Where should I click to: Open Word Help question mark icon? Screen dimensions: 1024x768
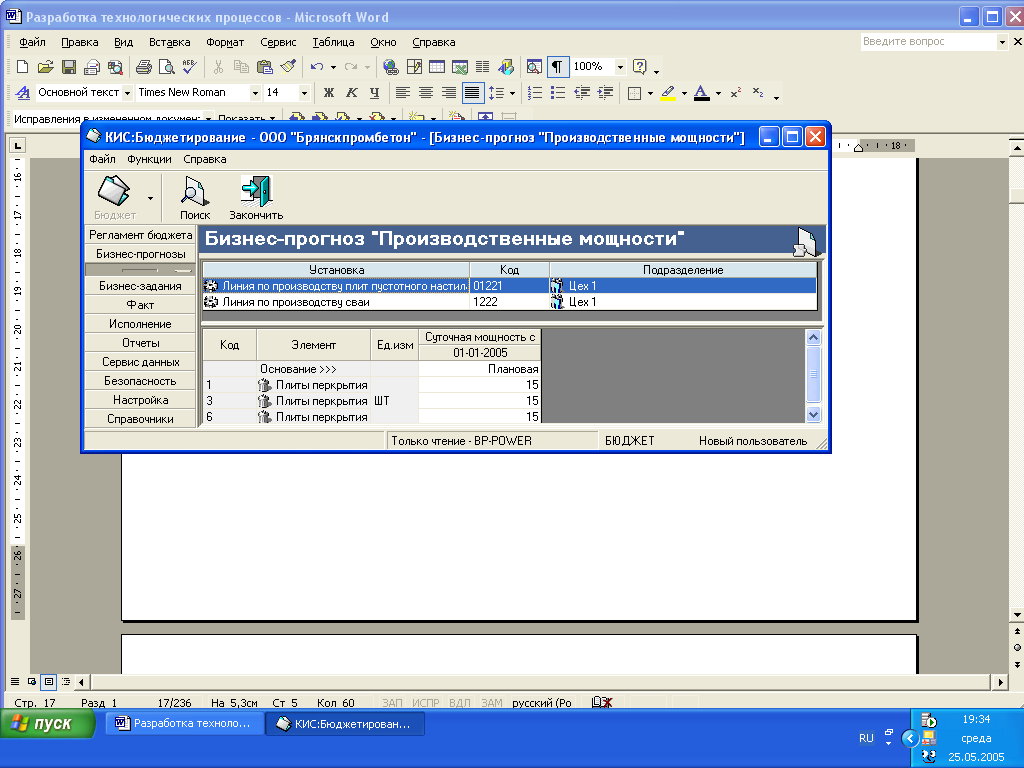pyautogui.click(x=640, y=67)
